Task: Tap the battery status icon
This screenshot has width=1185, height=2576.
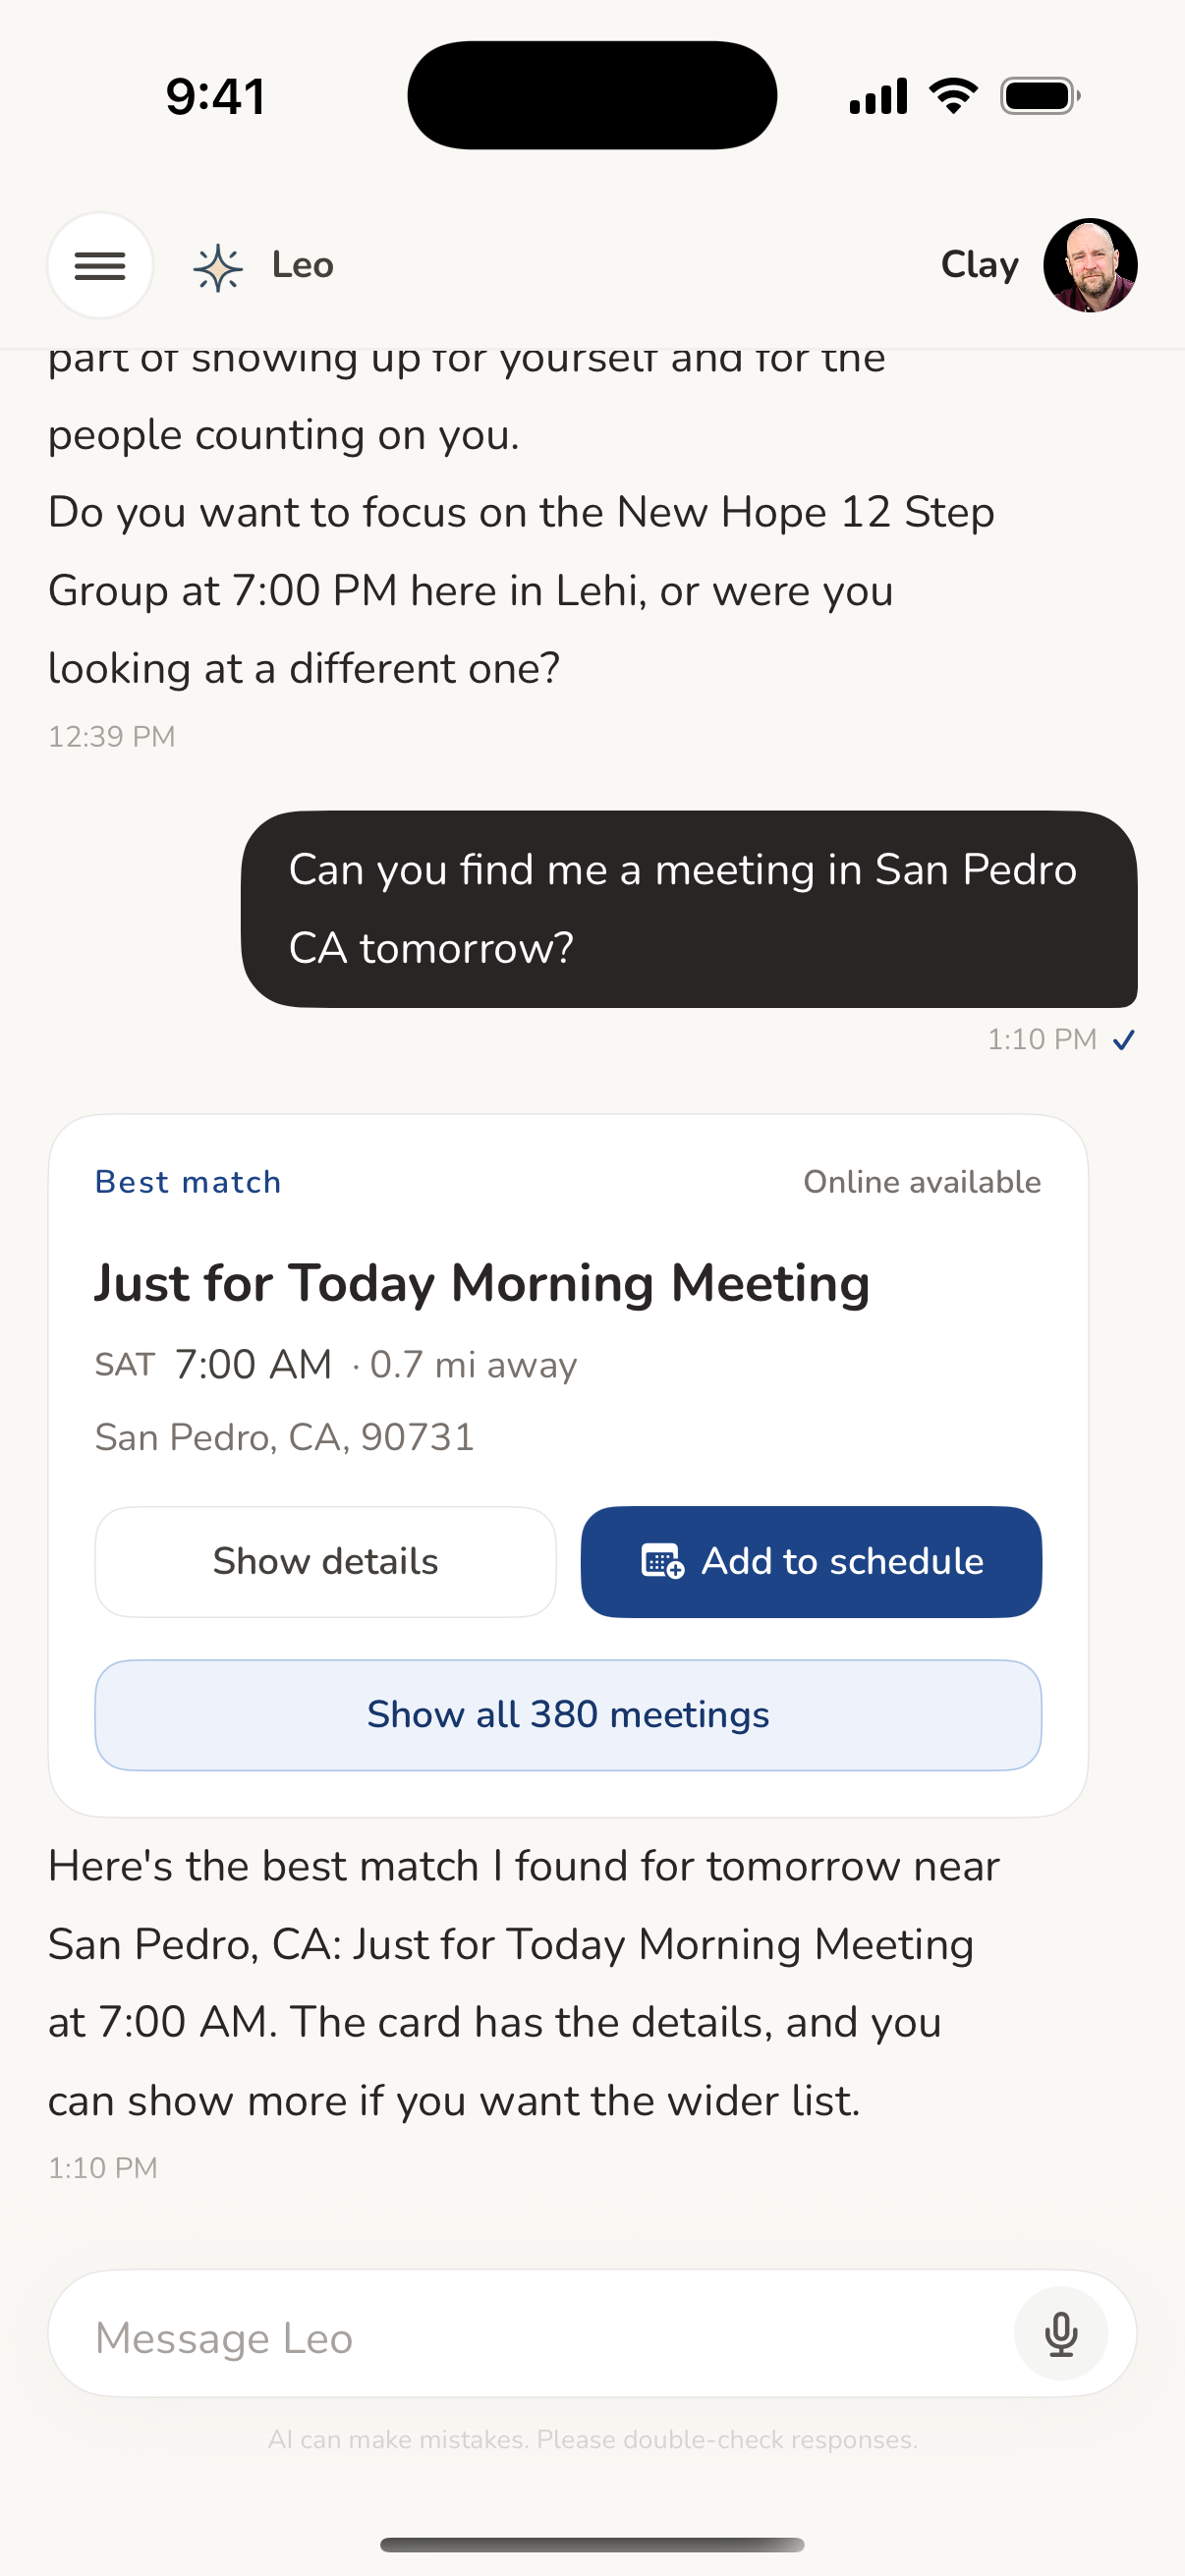Action: click(x=1039, y=96)
